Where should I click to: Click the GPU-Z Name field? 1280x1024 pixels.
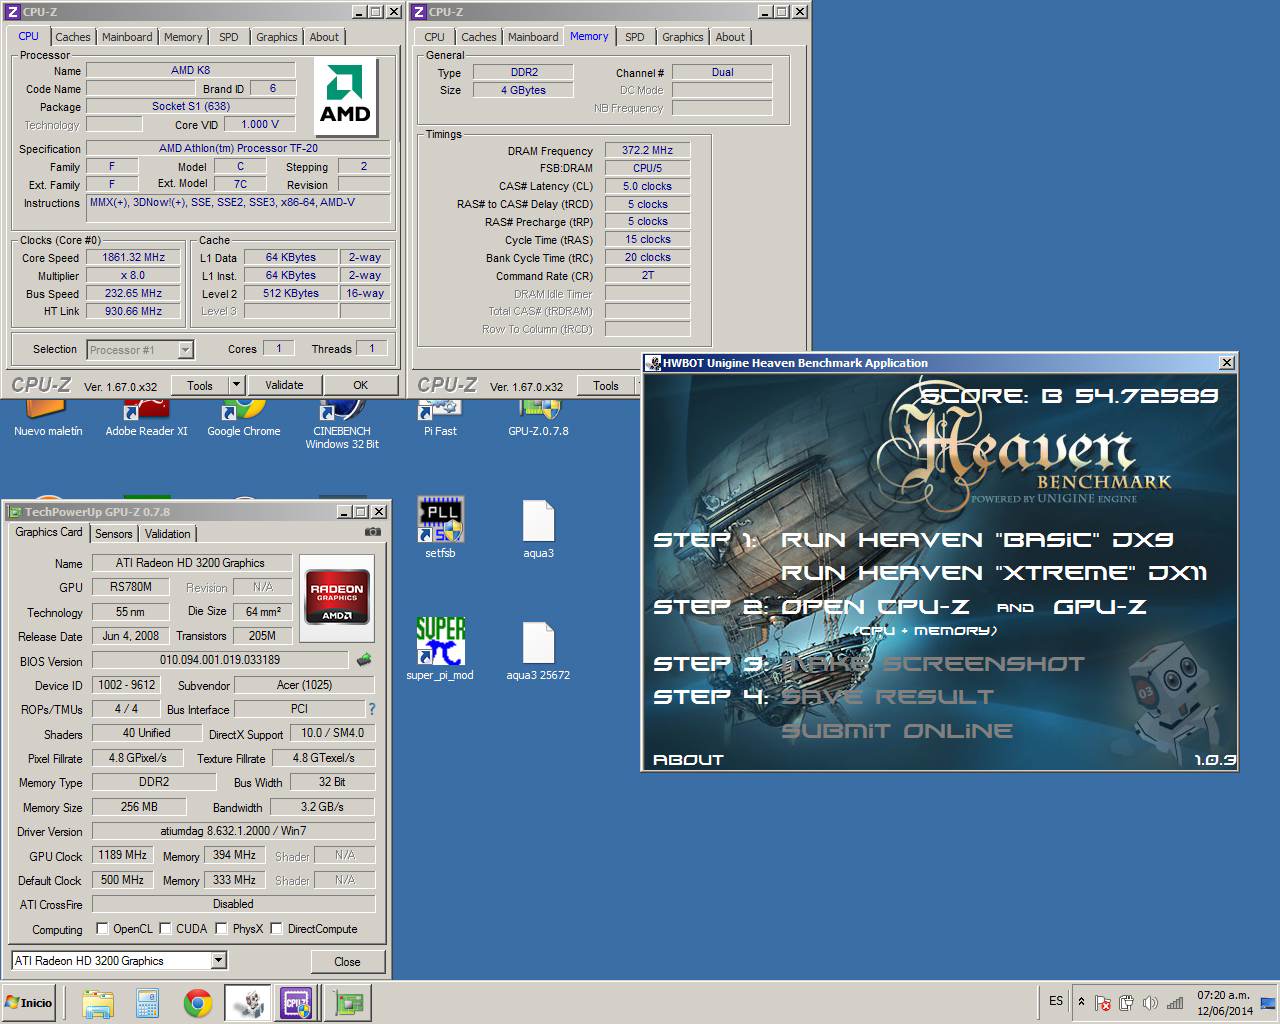click(192, 563)
